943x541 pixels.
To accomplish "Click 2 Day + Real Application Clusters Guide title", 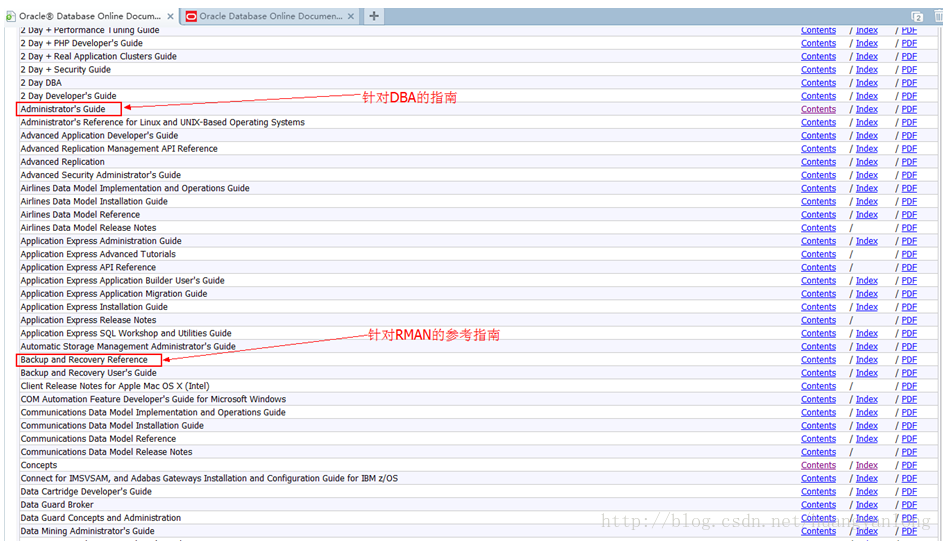I will point(99,57).
